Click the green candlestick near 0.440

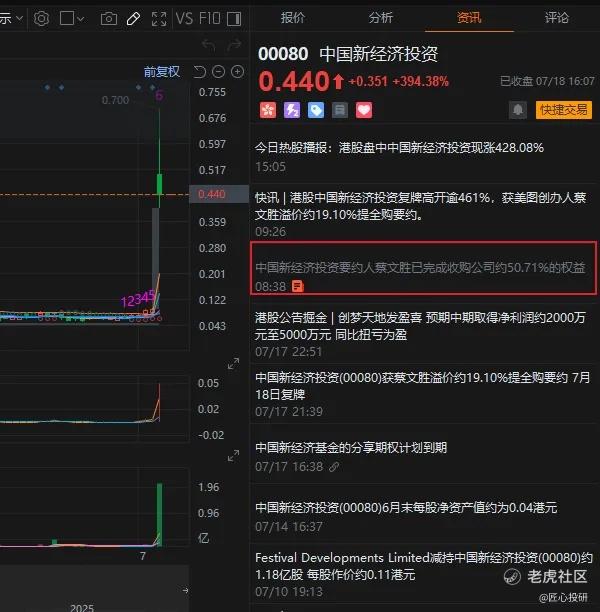click(x=159, y=183)
